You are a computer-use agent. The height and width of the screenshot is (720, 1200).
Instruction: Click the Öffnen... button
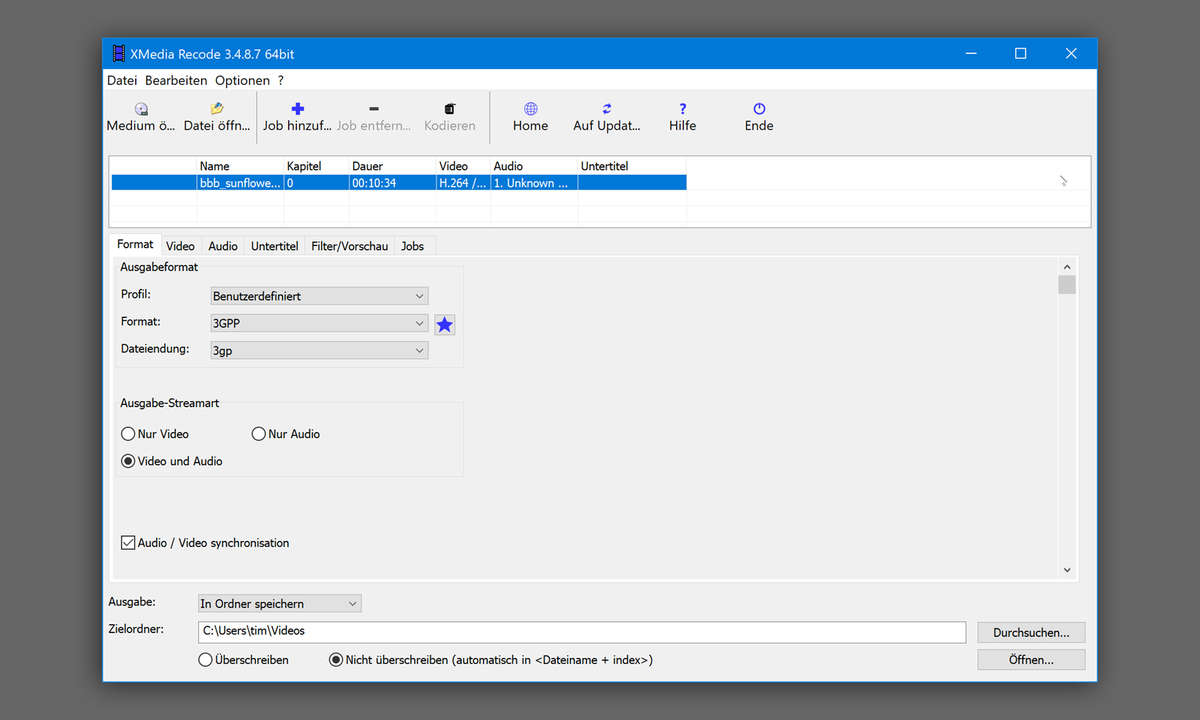coord(1031,660)
